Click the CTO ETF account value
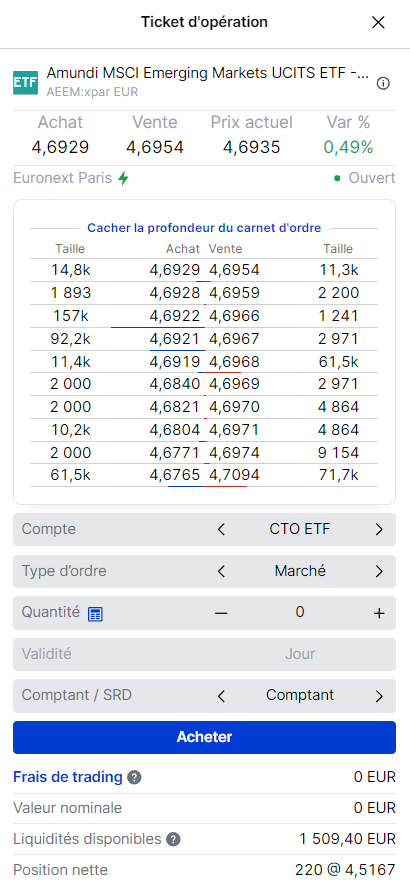The height and width of the screenshot is (891, 410). (300, 530)
